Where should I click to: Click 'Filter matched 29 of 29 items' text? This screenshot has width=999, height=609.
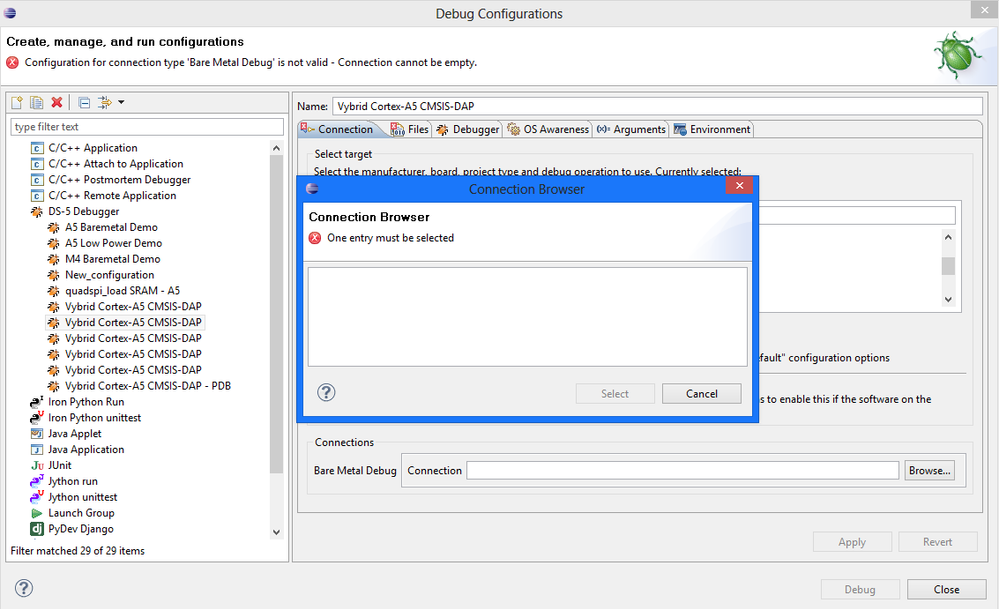[78, 551]
